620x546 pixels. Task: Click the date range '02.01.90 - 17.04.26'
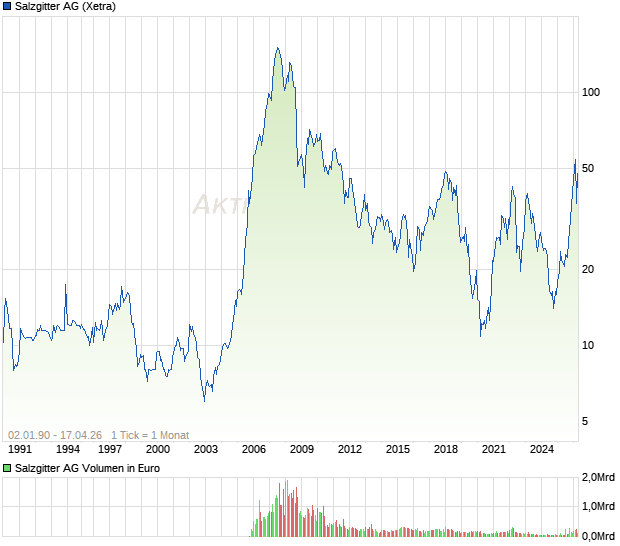pos(55,435)
